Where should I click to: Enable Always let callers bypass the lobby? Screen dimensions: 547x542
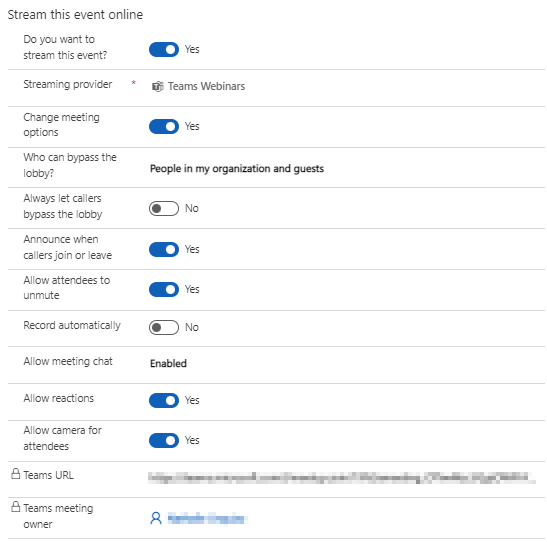164,209
